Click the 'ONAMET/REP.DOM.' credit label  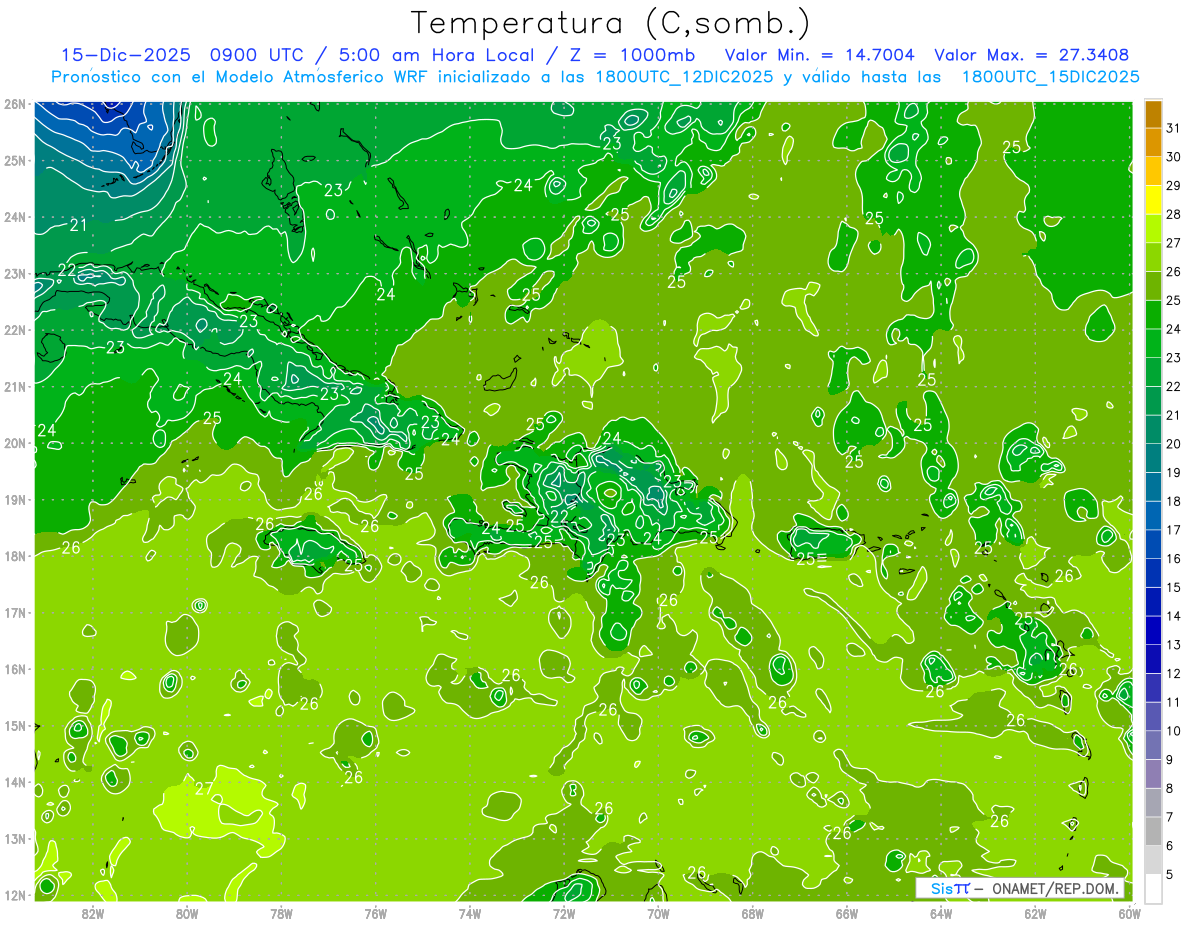pos(1054,889)
